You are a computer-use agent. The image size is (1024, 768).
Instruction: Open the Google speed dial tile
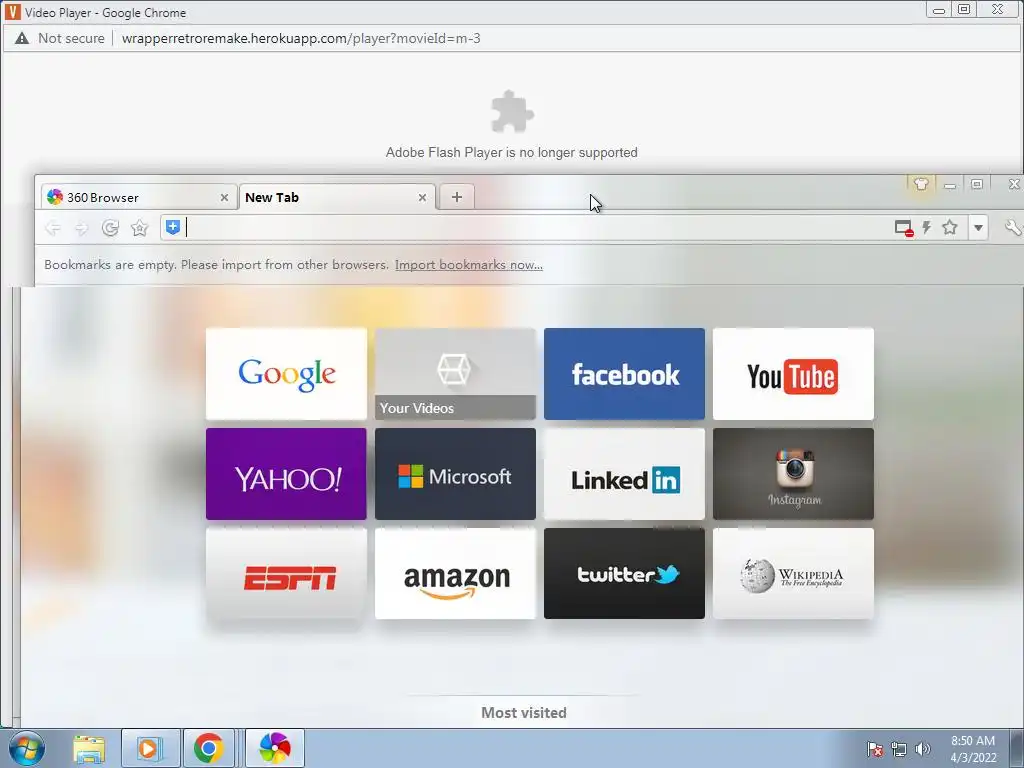(286, 374)
